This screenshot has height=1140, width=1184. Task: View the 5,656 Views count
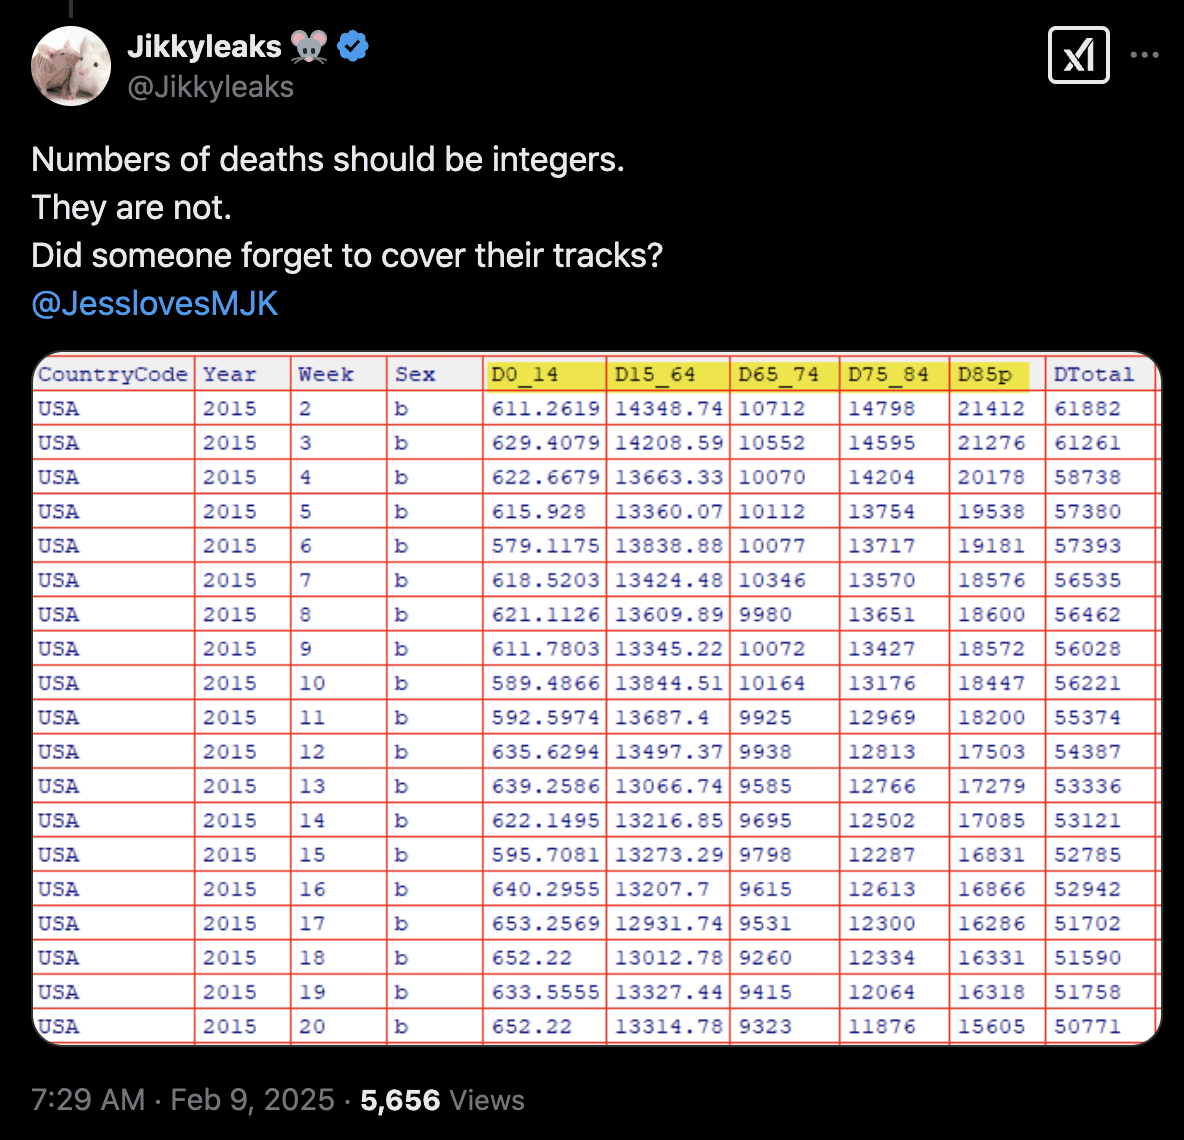click(442, 1100)
